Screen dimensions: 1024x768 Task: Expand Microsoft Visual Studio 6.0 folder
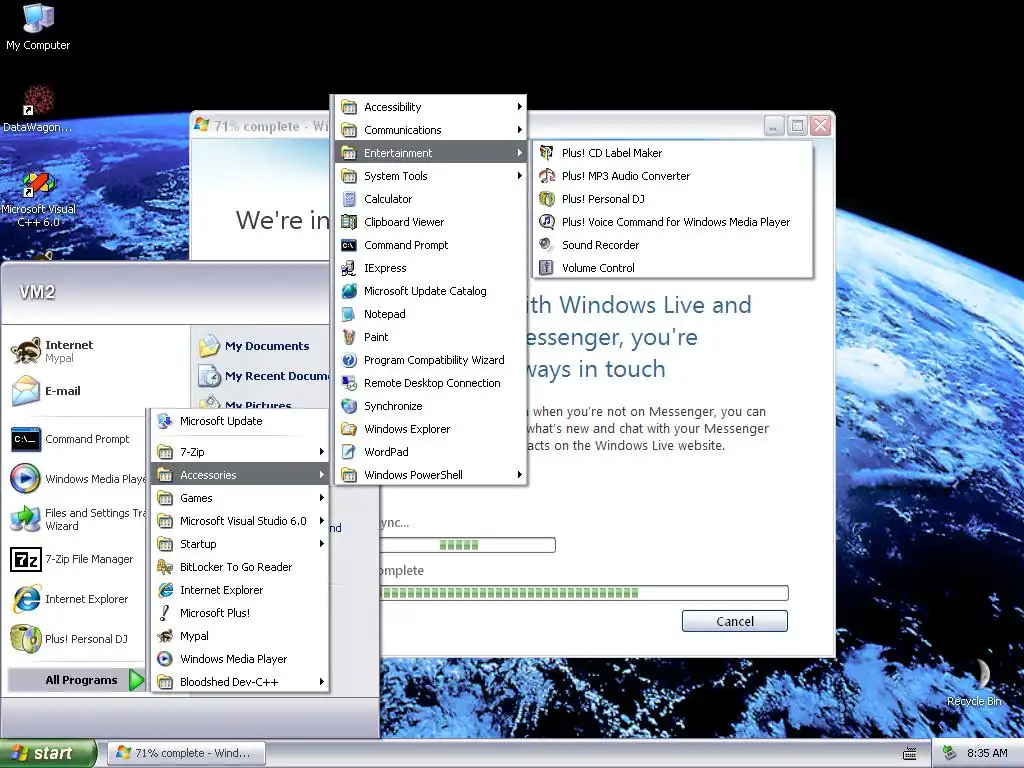240,521
